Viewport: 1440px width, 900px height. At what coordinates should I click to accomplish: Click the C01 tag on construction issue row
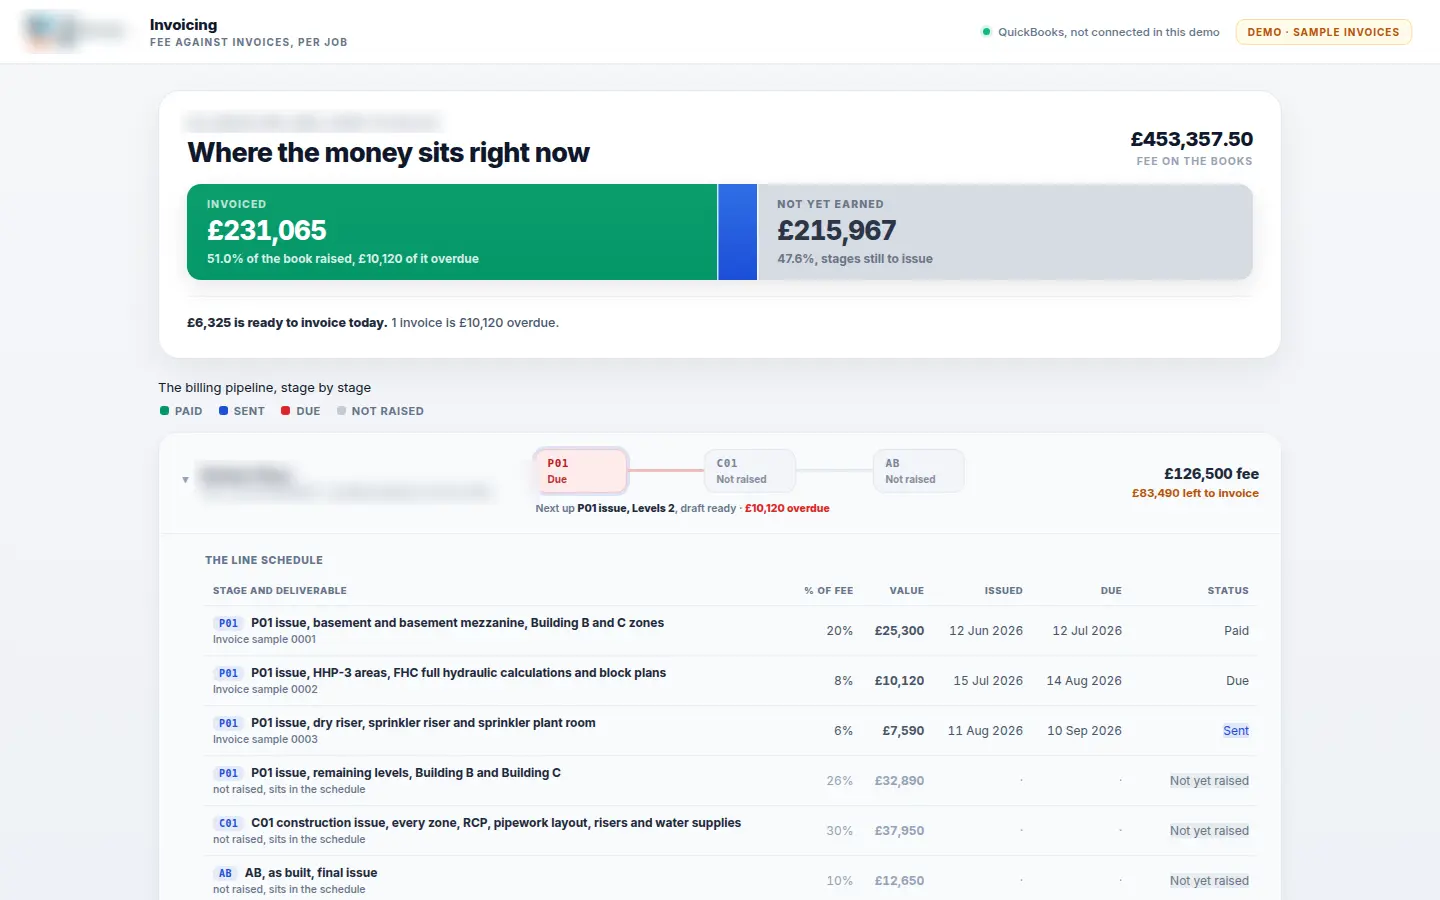tap(228, 823)
